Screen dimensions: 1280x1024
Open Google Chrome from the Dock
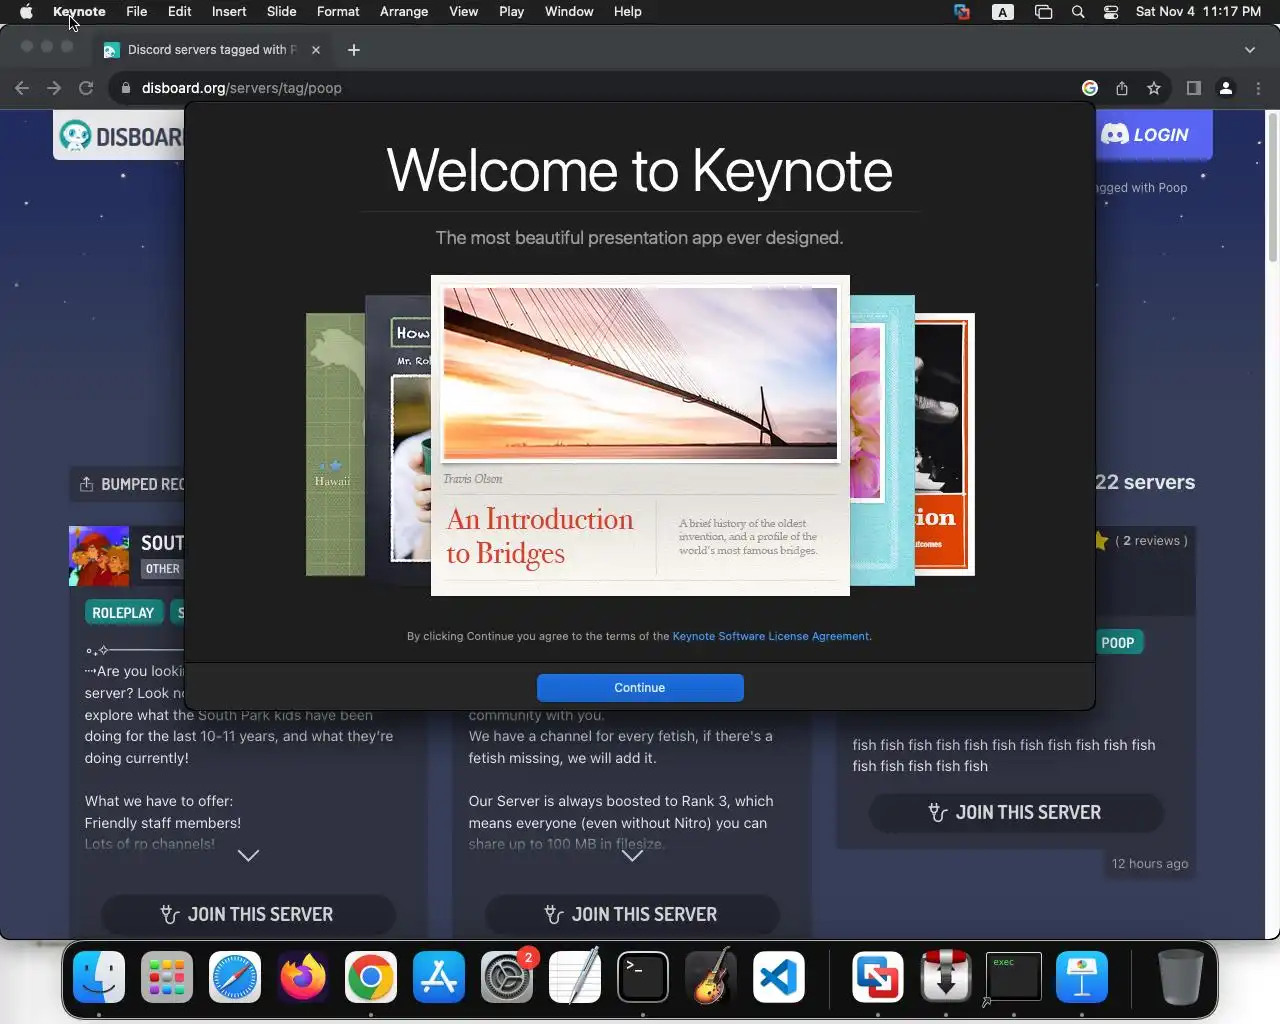(x=371, y=977)
